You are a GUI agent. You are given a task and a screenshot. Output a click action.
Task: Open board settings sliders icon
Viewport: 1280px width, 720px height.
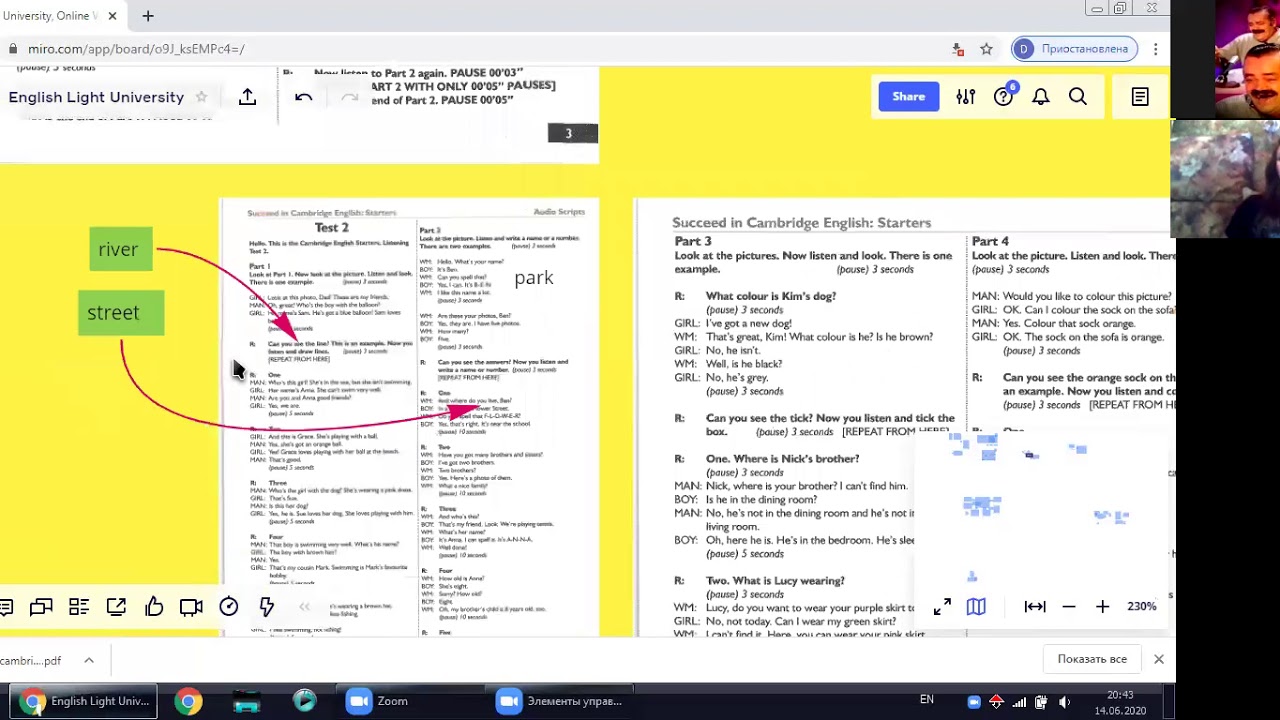[x=965, y=97]
